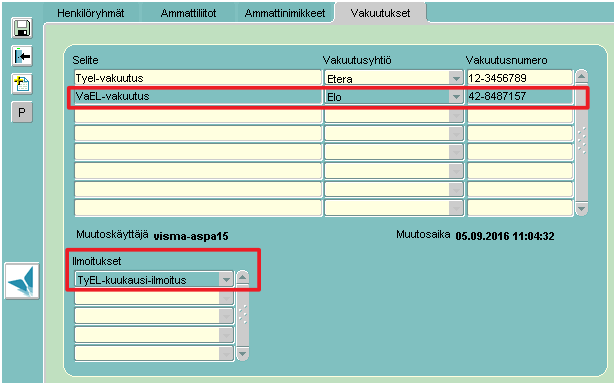Image resolution: width=614 pixels, height=383 pixels.
Task: Open the Etera insurance company dropdown
Action: click(456, 78)
